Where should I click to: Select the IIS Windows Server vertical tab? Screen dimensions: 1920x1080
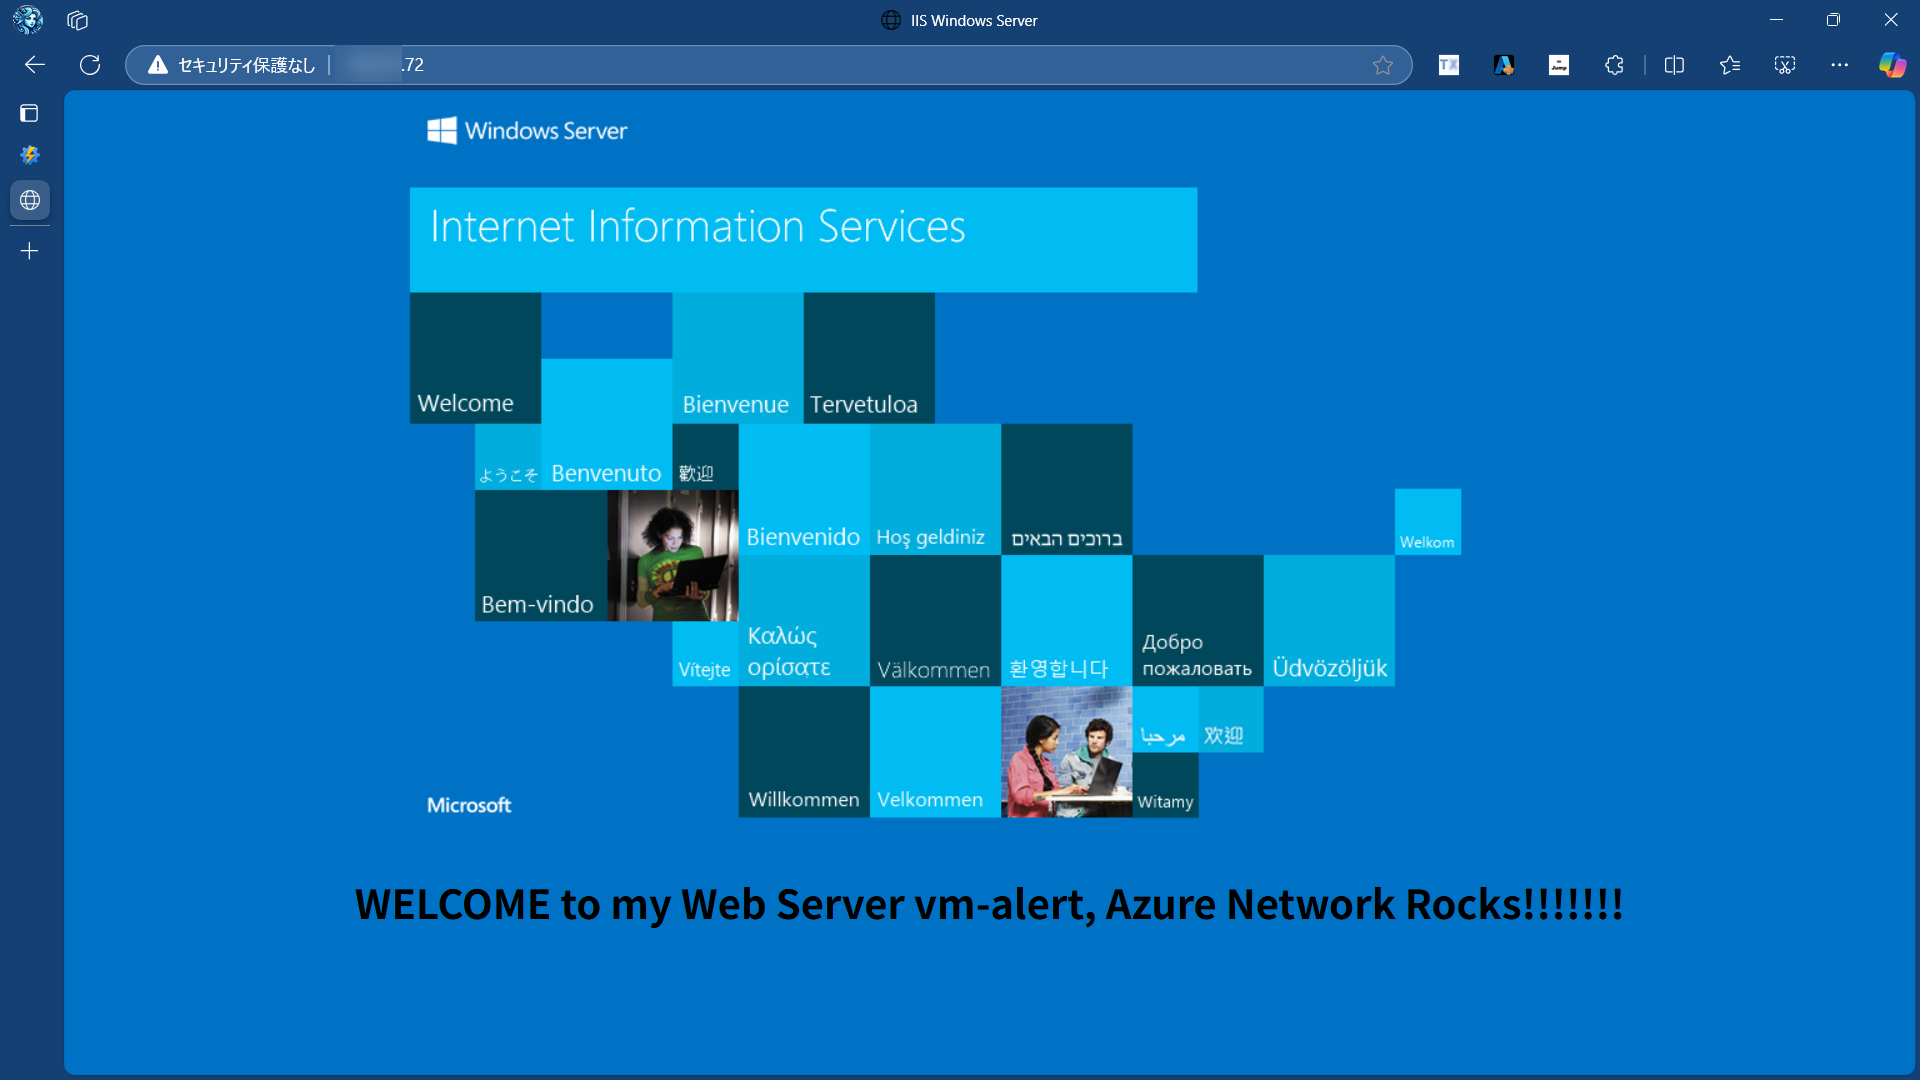(30, 200)
